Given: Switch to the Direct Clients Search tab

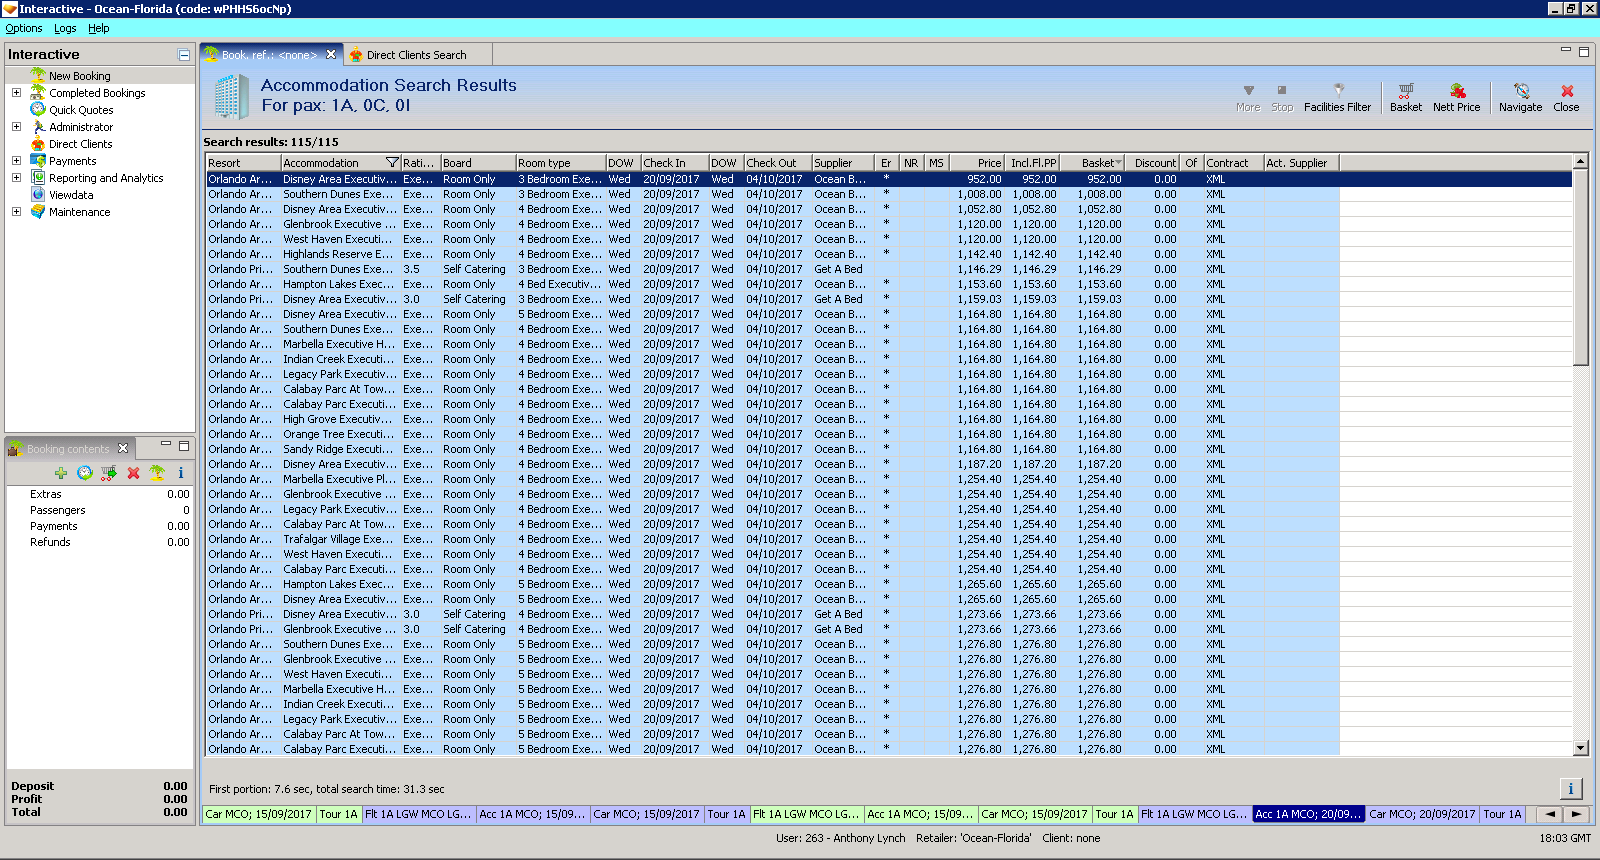Looking at the screenshot, I should click(416, 55).
